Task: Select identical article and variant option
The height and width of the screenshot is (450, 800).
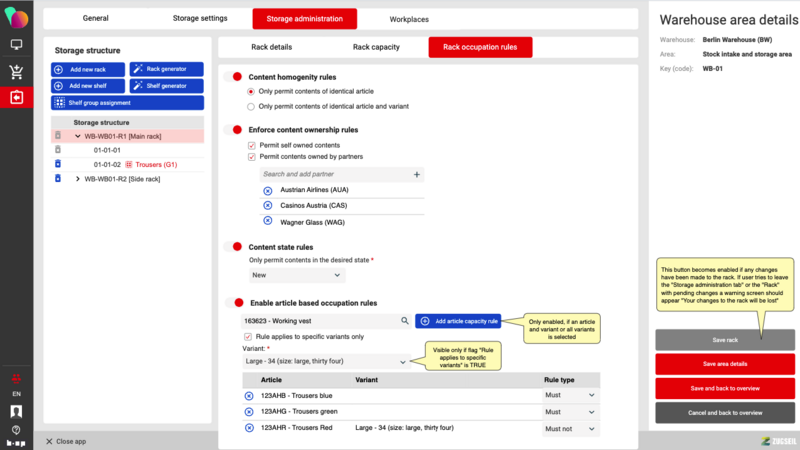Action: click(251, 106)
